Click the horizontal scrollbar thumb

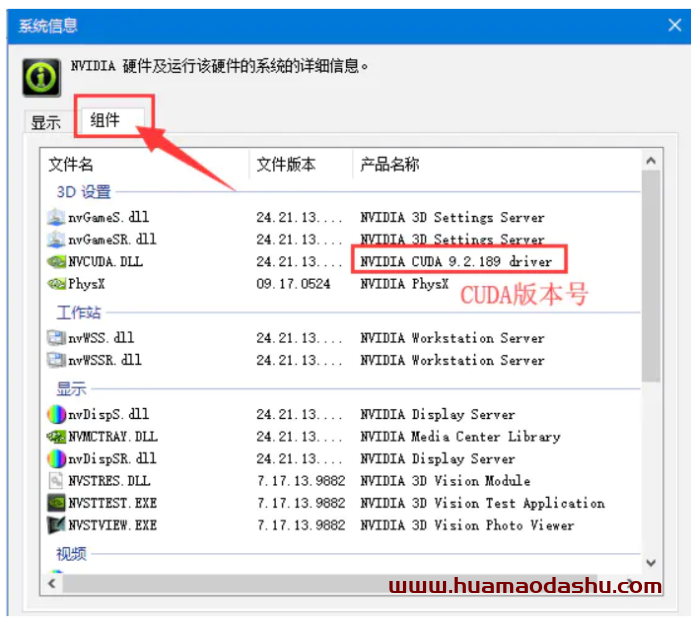pos(330,583)
